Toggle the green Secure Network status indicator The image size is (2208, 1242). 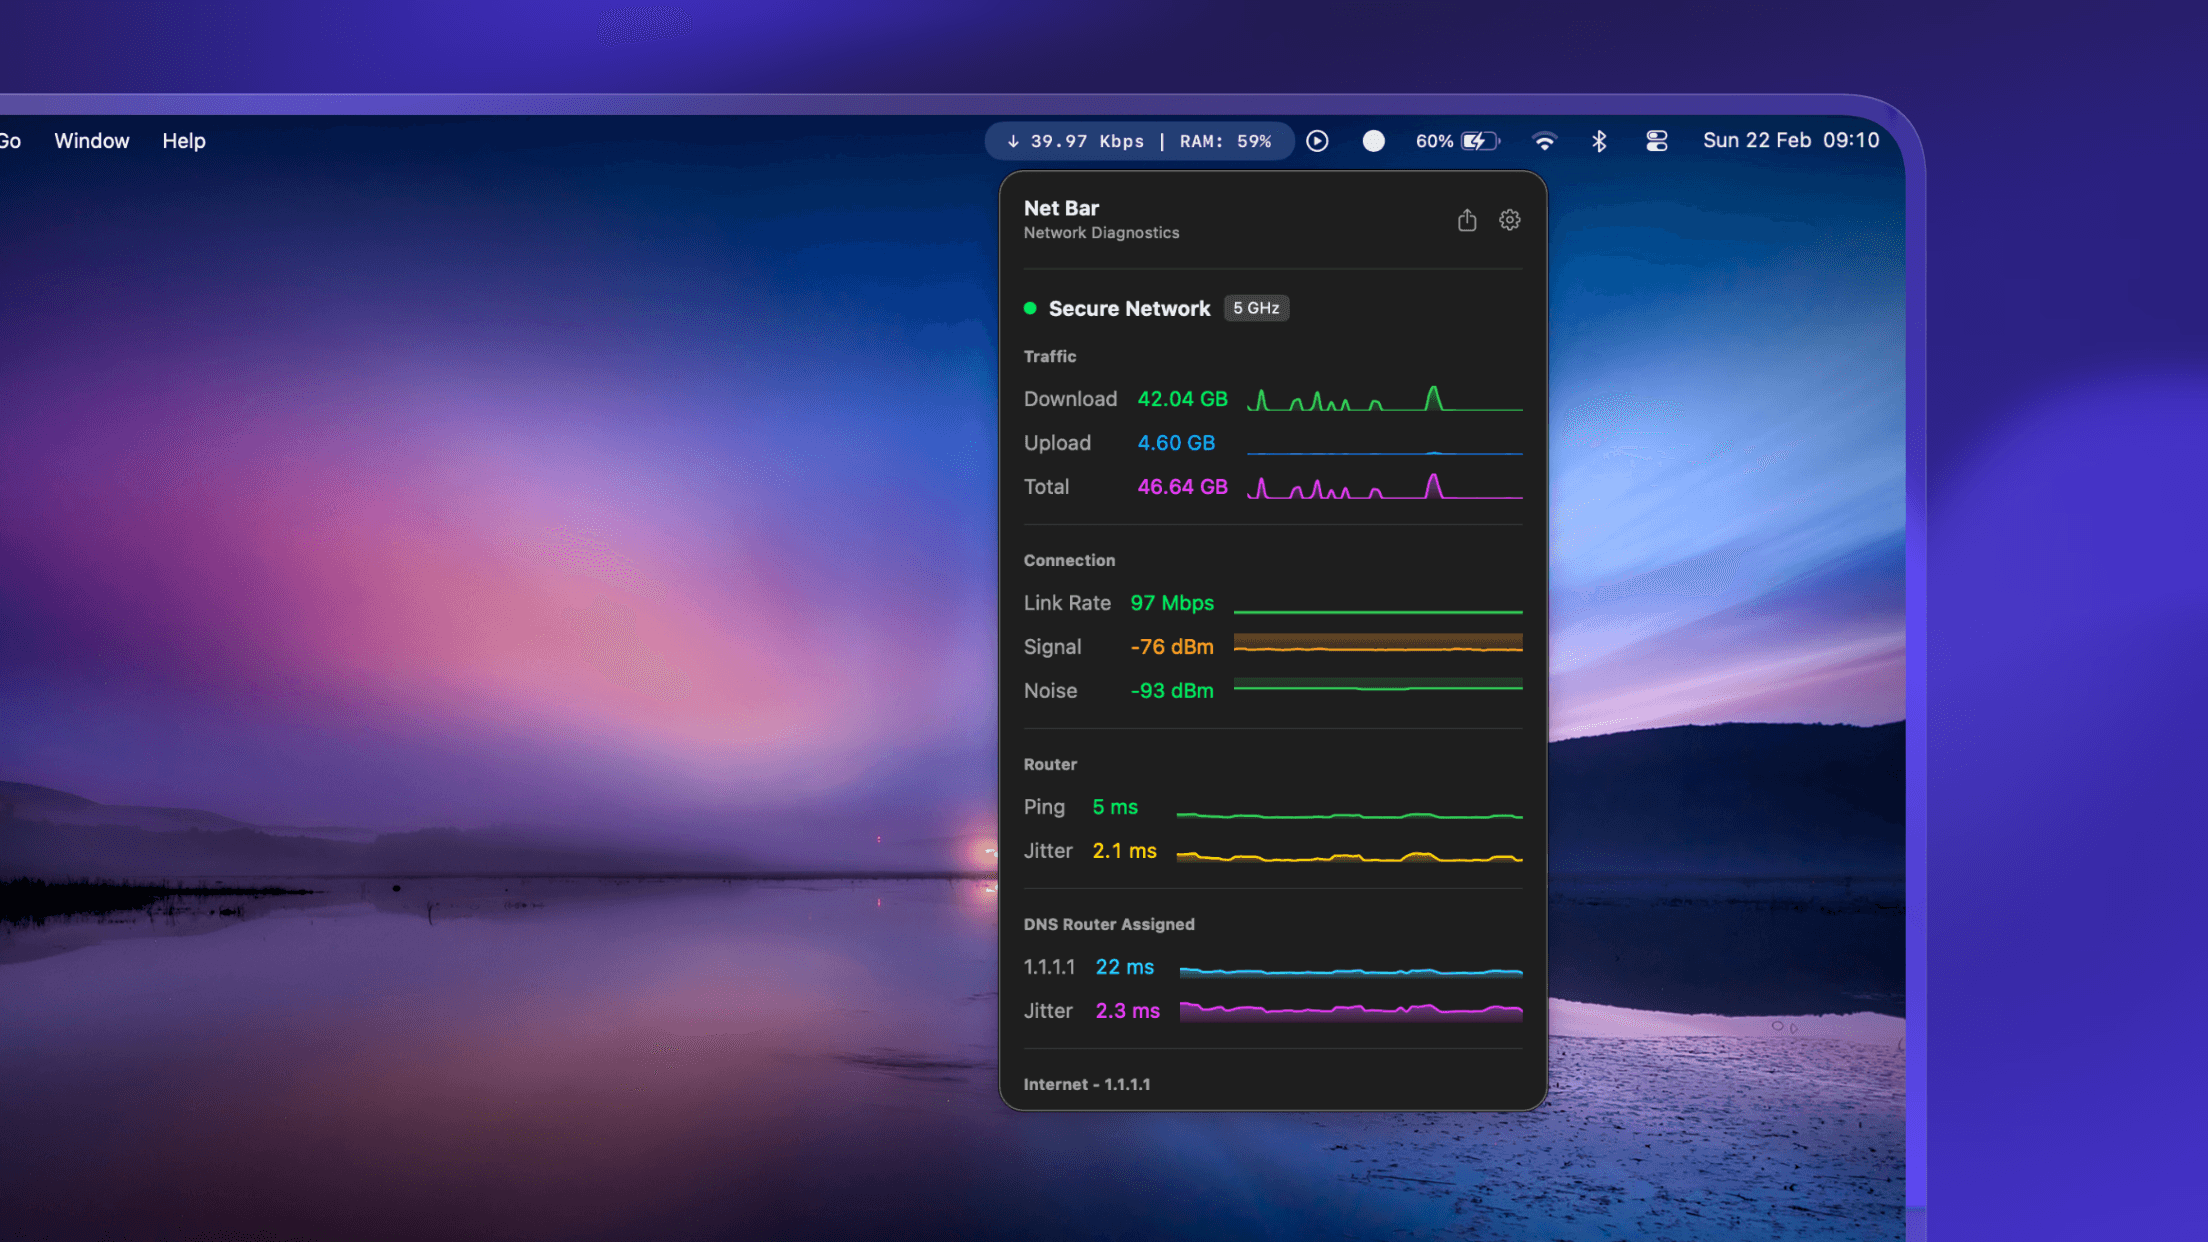(1030, 309)
